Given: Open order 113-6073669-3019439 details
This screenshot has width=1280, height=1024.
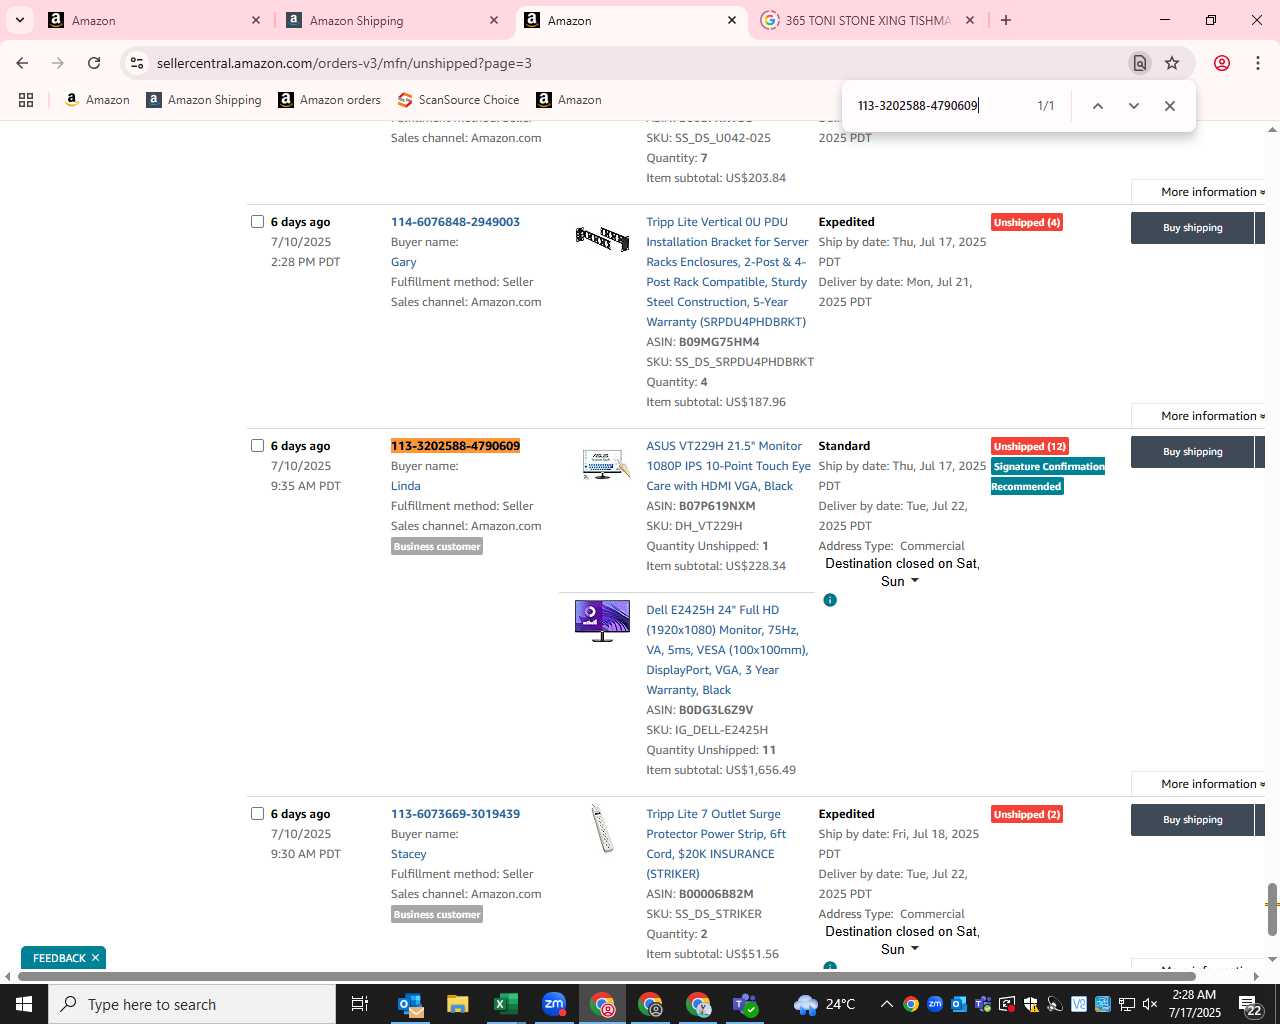Looking at the screenshot, I should pyautogui.click(x=455, y=814).
